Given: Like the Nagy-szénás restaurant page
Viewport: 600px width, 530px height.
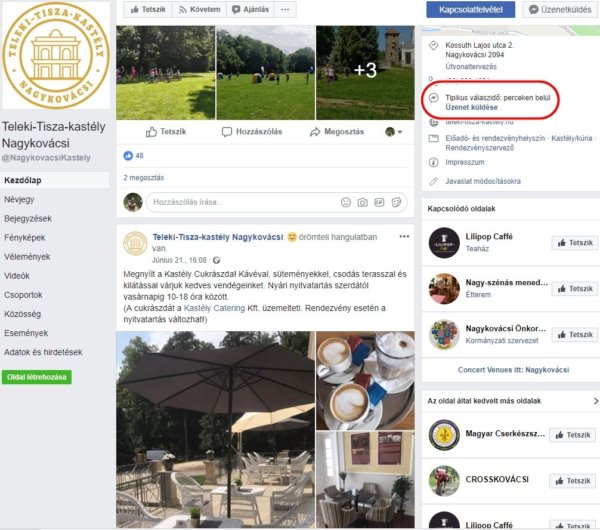Looking at the screenshot, I should 573,288.
